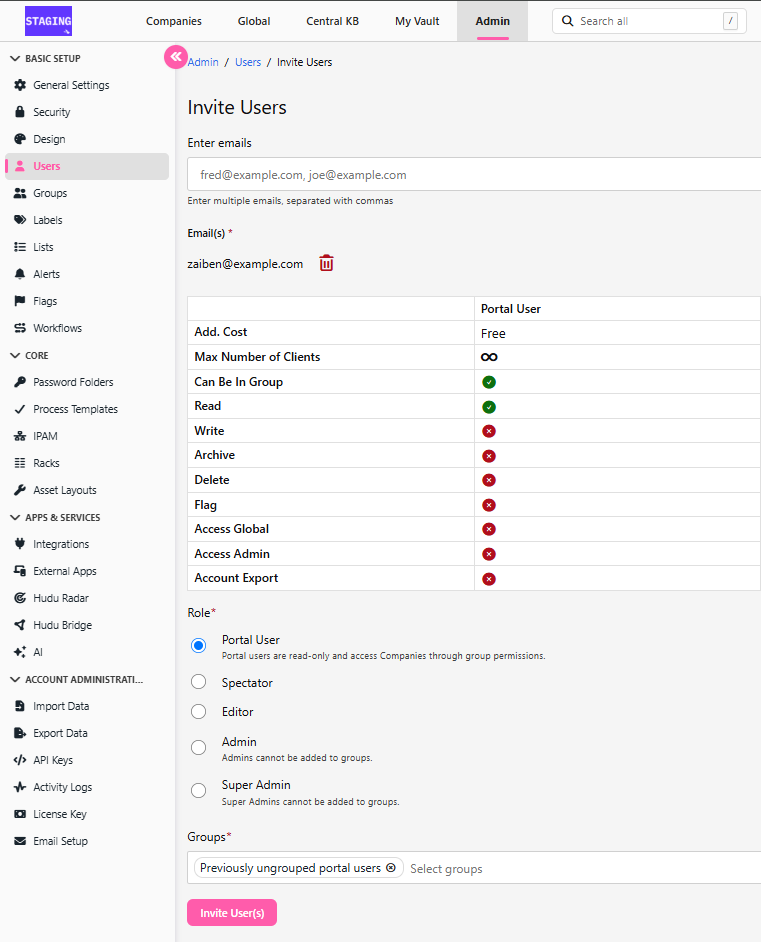Click the AI sparkle icon
761x942 pixels.
[20, 652]
